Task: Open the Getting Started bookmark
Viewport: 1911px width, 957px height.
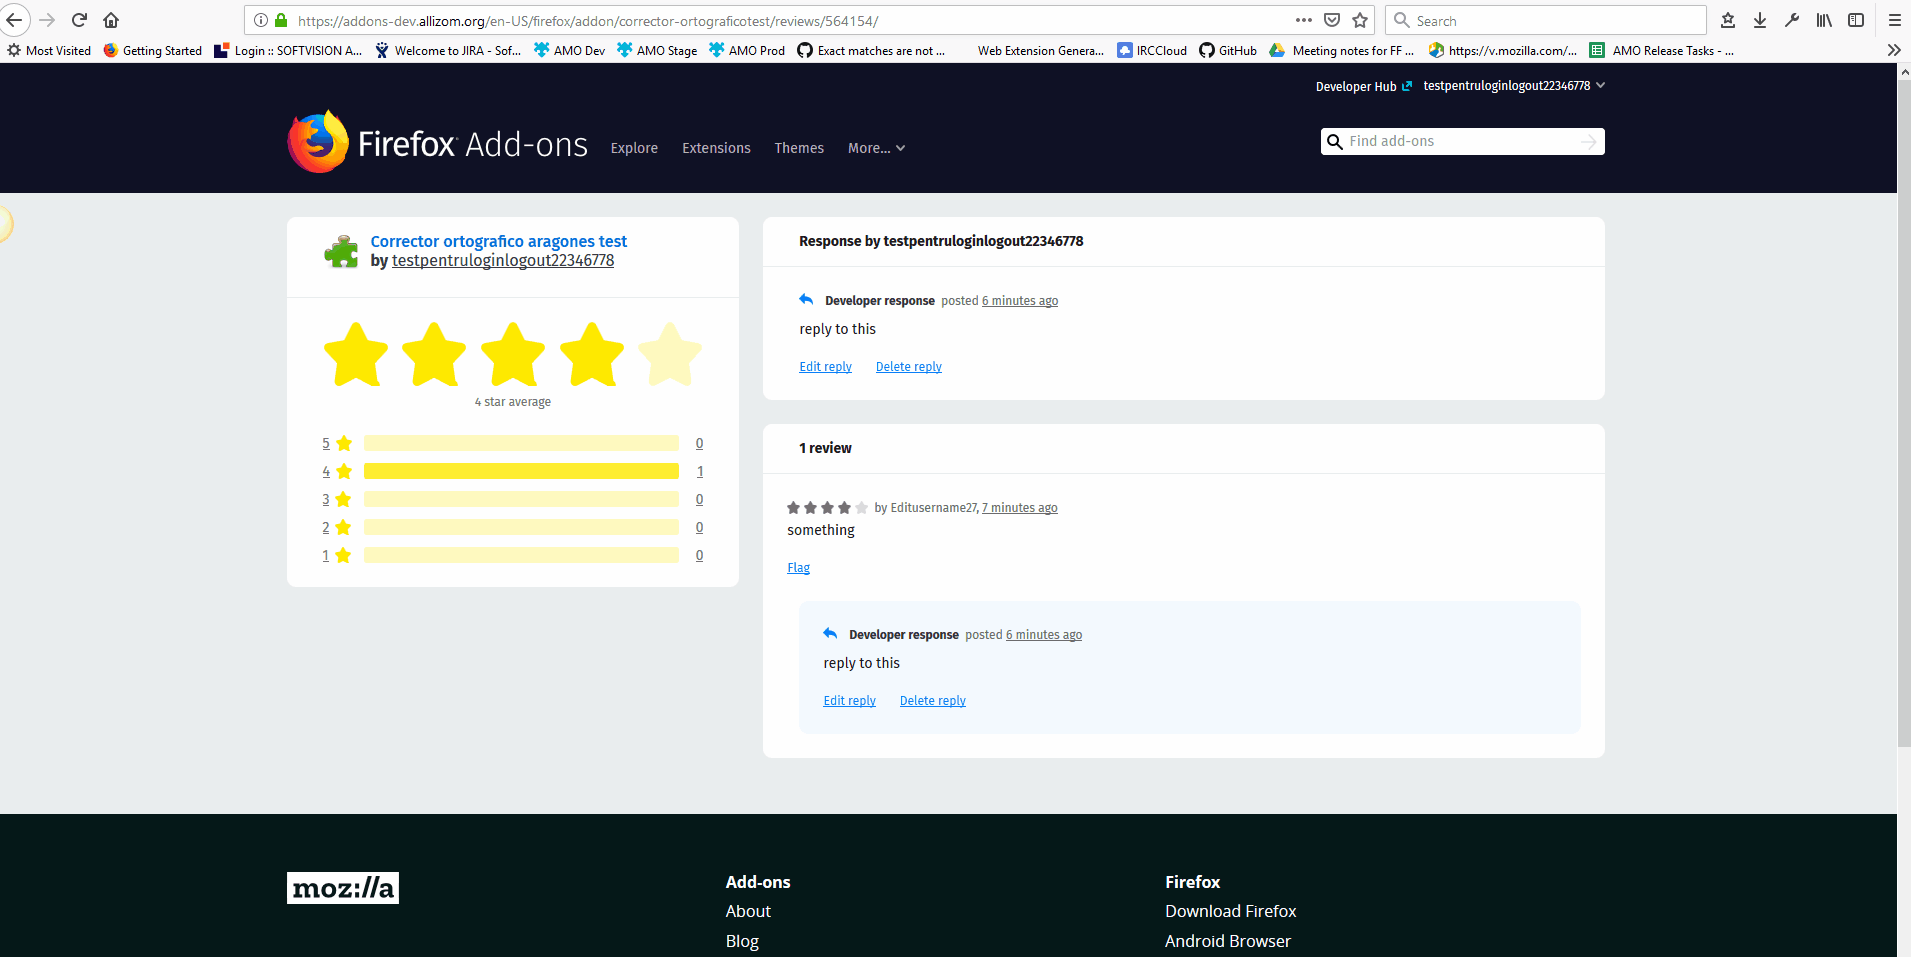Action: 152,50
